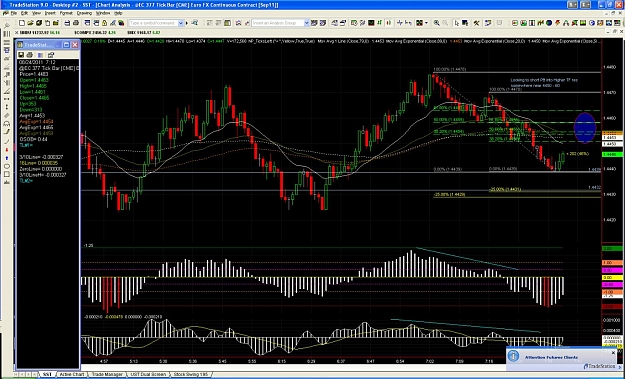Click the OSOB= 0.44 row
The image size is (625, 379).
tap(33, 139)
